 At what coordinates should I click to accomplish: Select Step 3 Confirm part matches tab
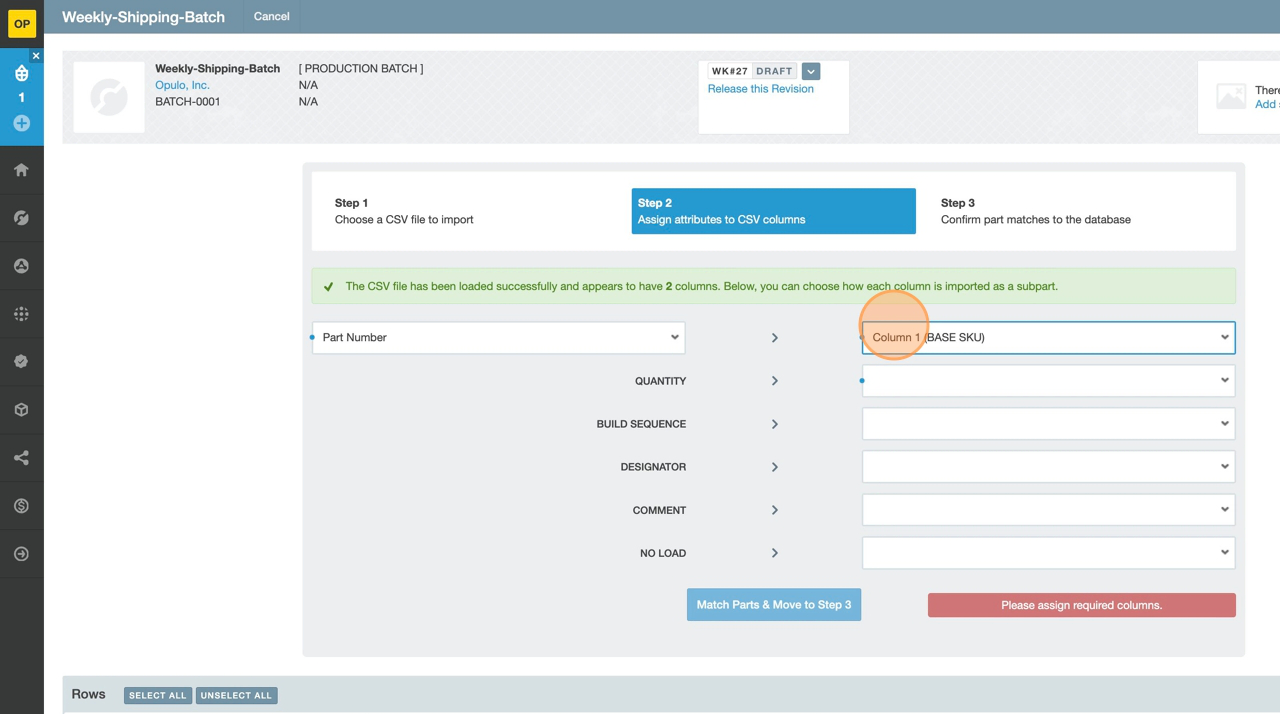pyautogui.click(x=1035, y=211)
